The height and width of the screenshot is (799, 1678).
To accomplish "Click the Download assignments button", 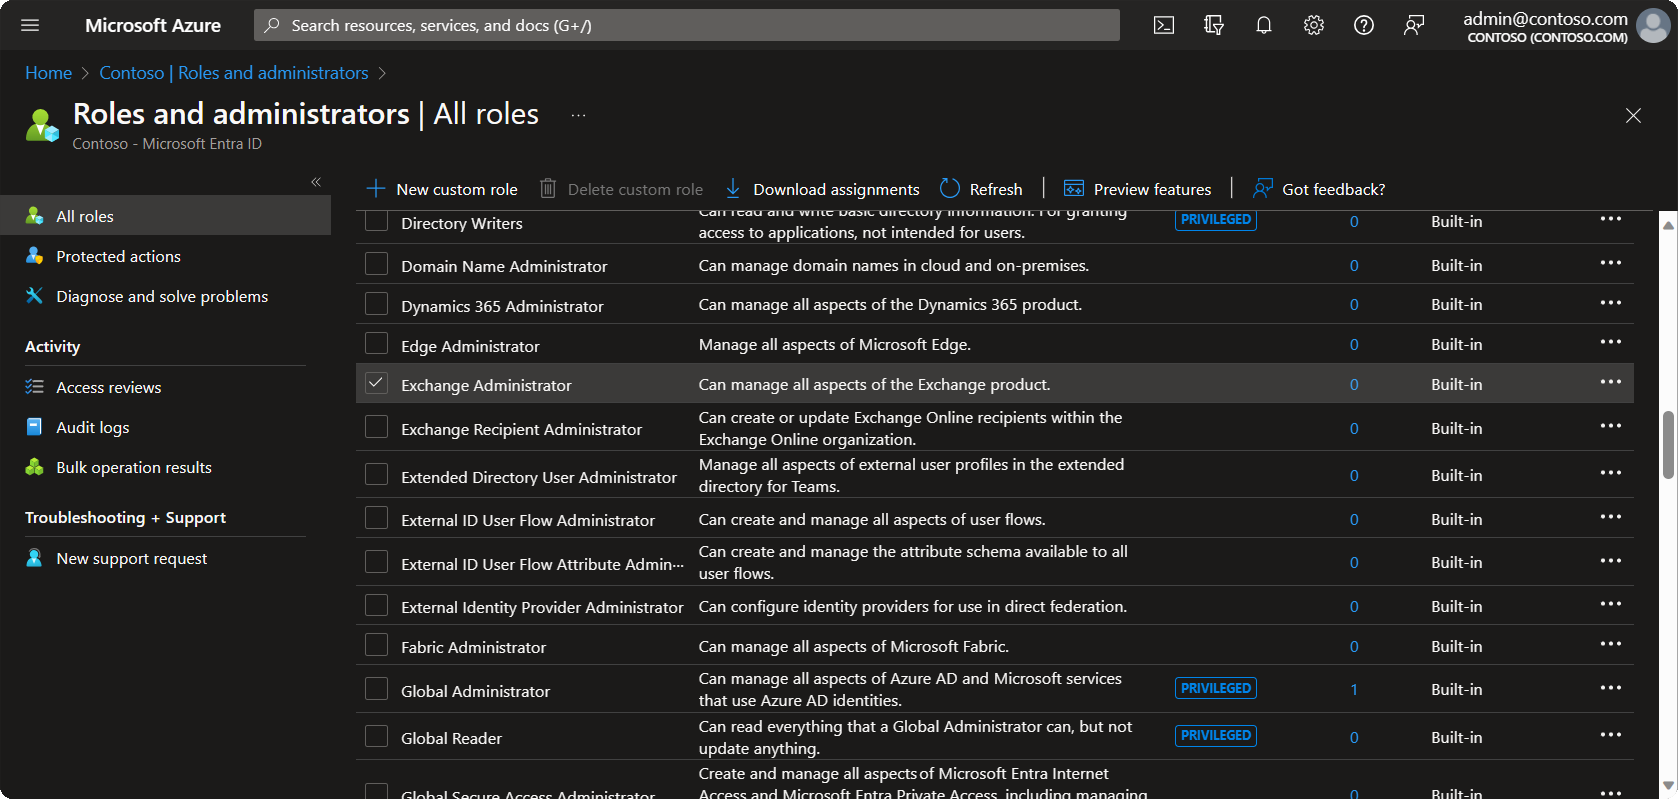I will coord(822,189).
